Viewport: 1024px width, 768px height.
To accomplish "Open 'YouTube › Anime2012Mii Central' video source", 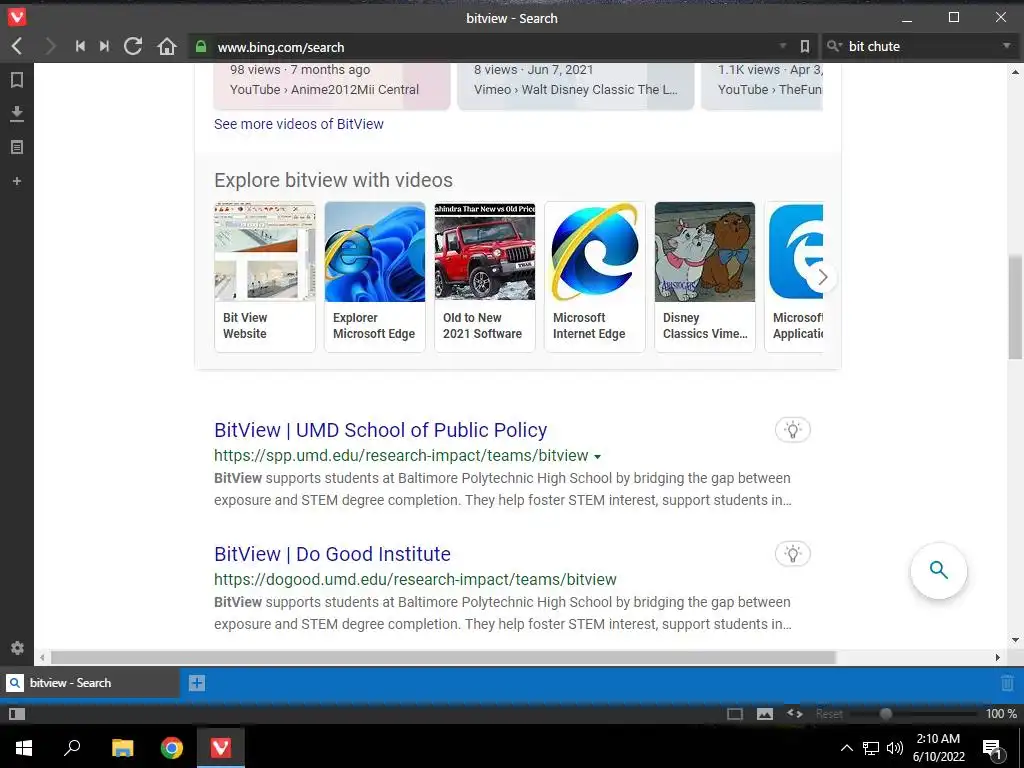I will pos(324,90).
